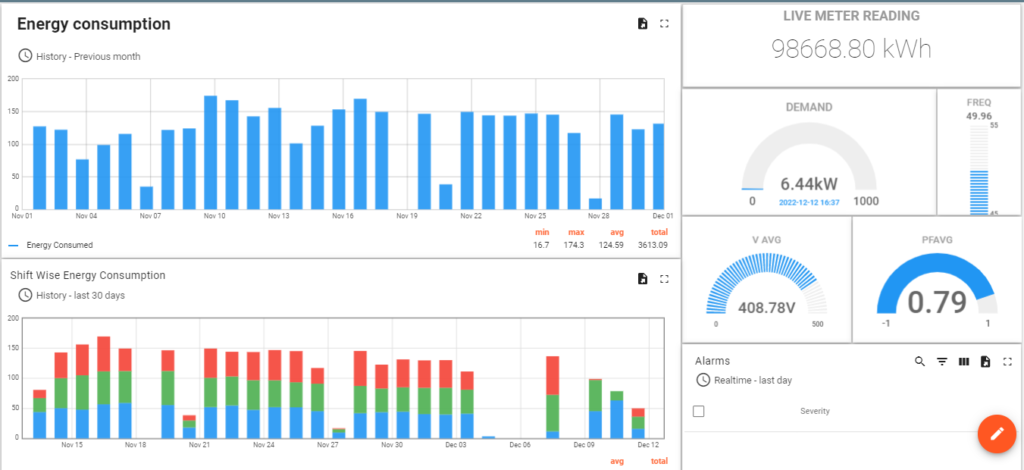This screenshot has height=470, width=1024.
Task: Click the Shift Wise Energy Consumption title
Action: [88, 275]
